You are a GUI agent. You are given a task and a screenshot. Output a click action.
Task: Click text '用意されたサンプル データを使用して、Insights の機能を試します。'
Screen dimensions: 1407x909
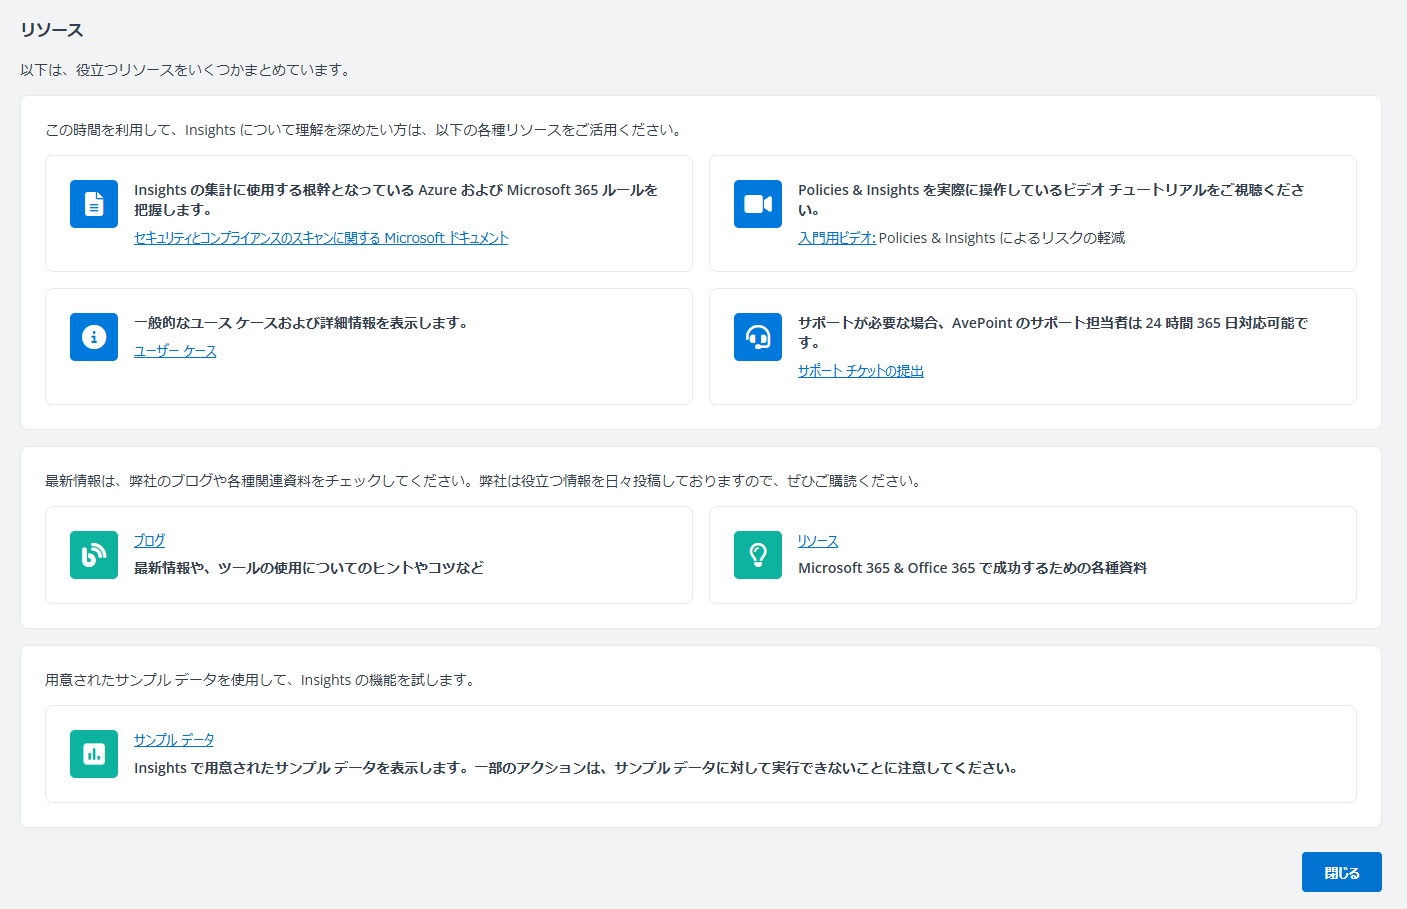[262, 680]
